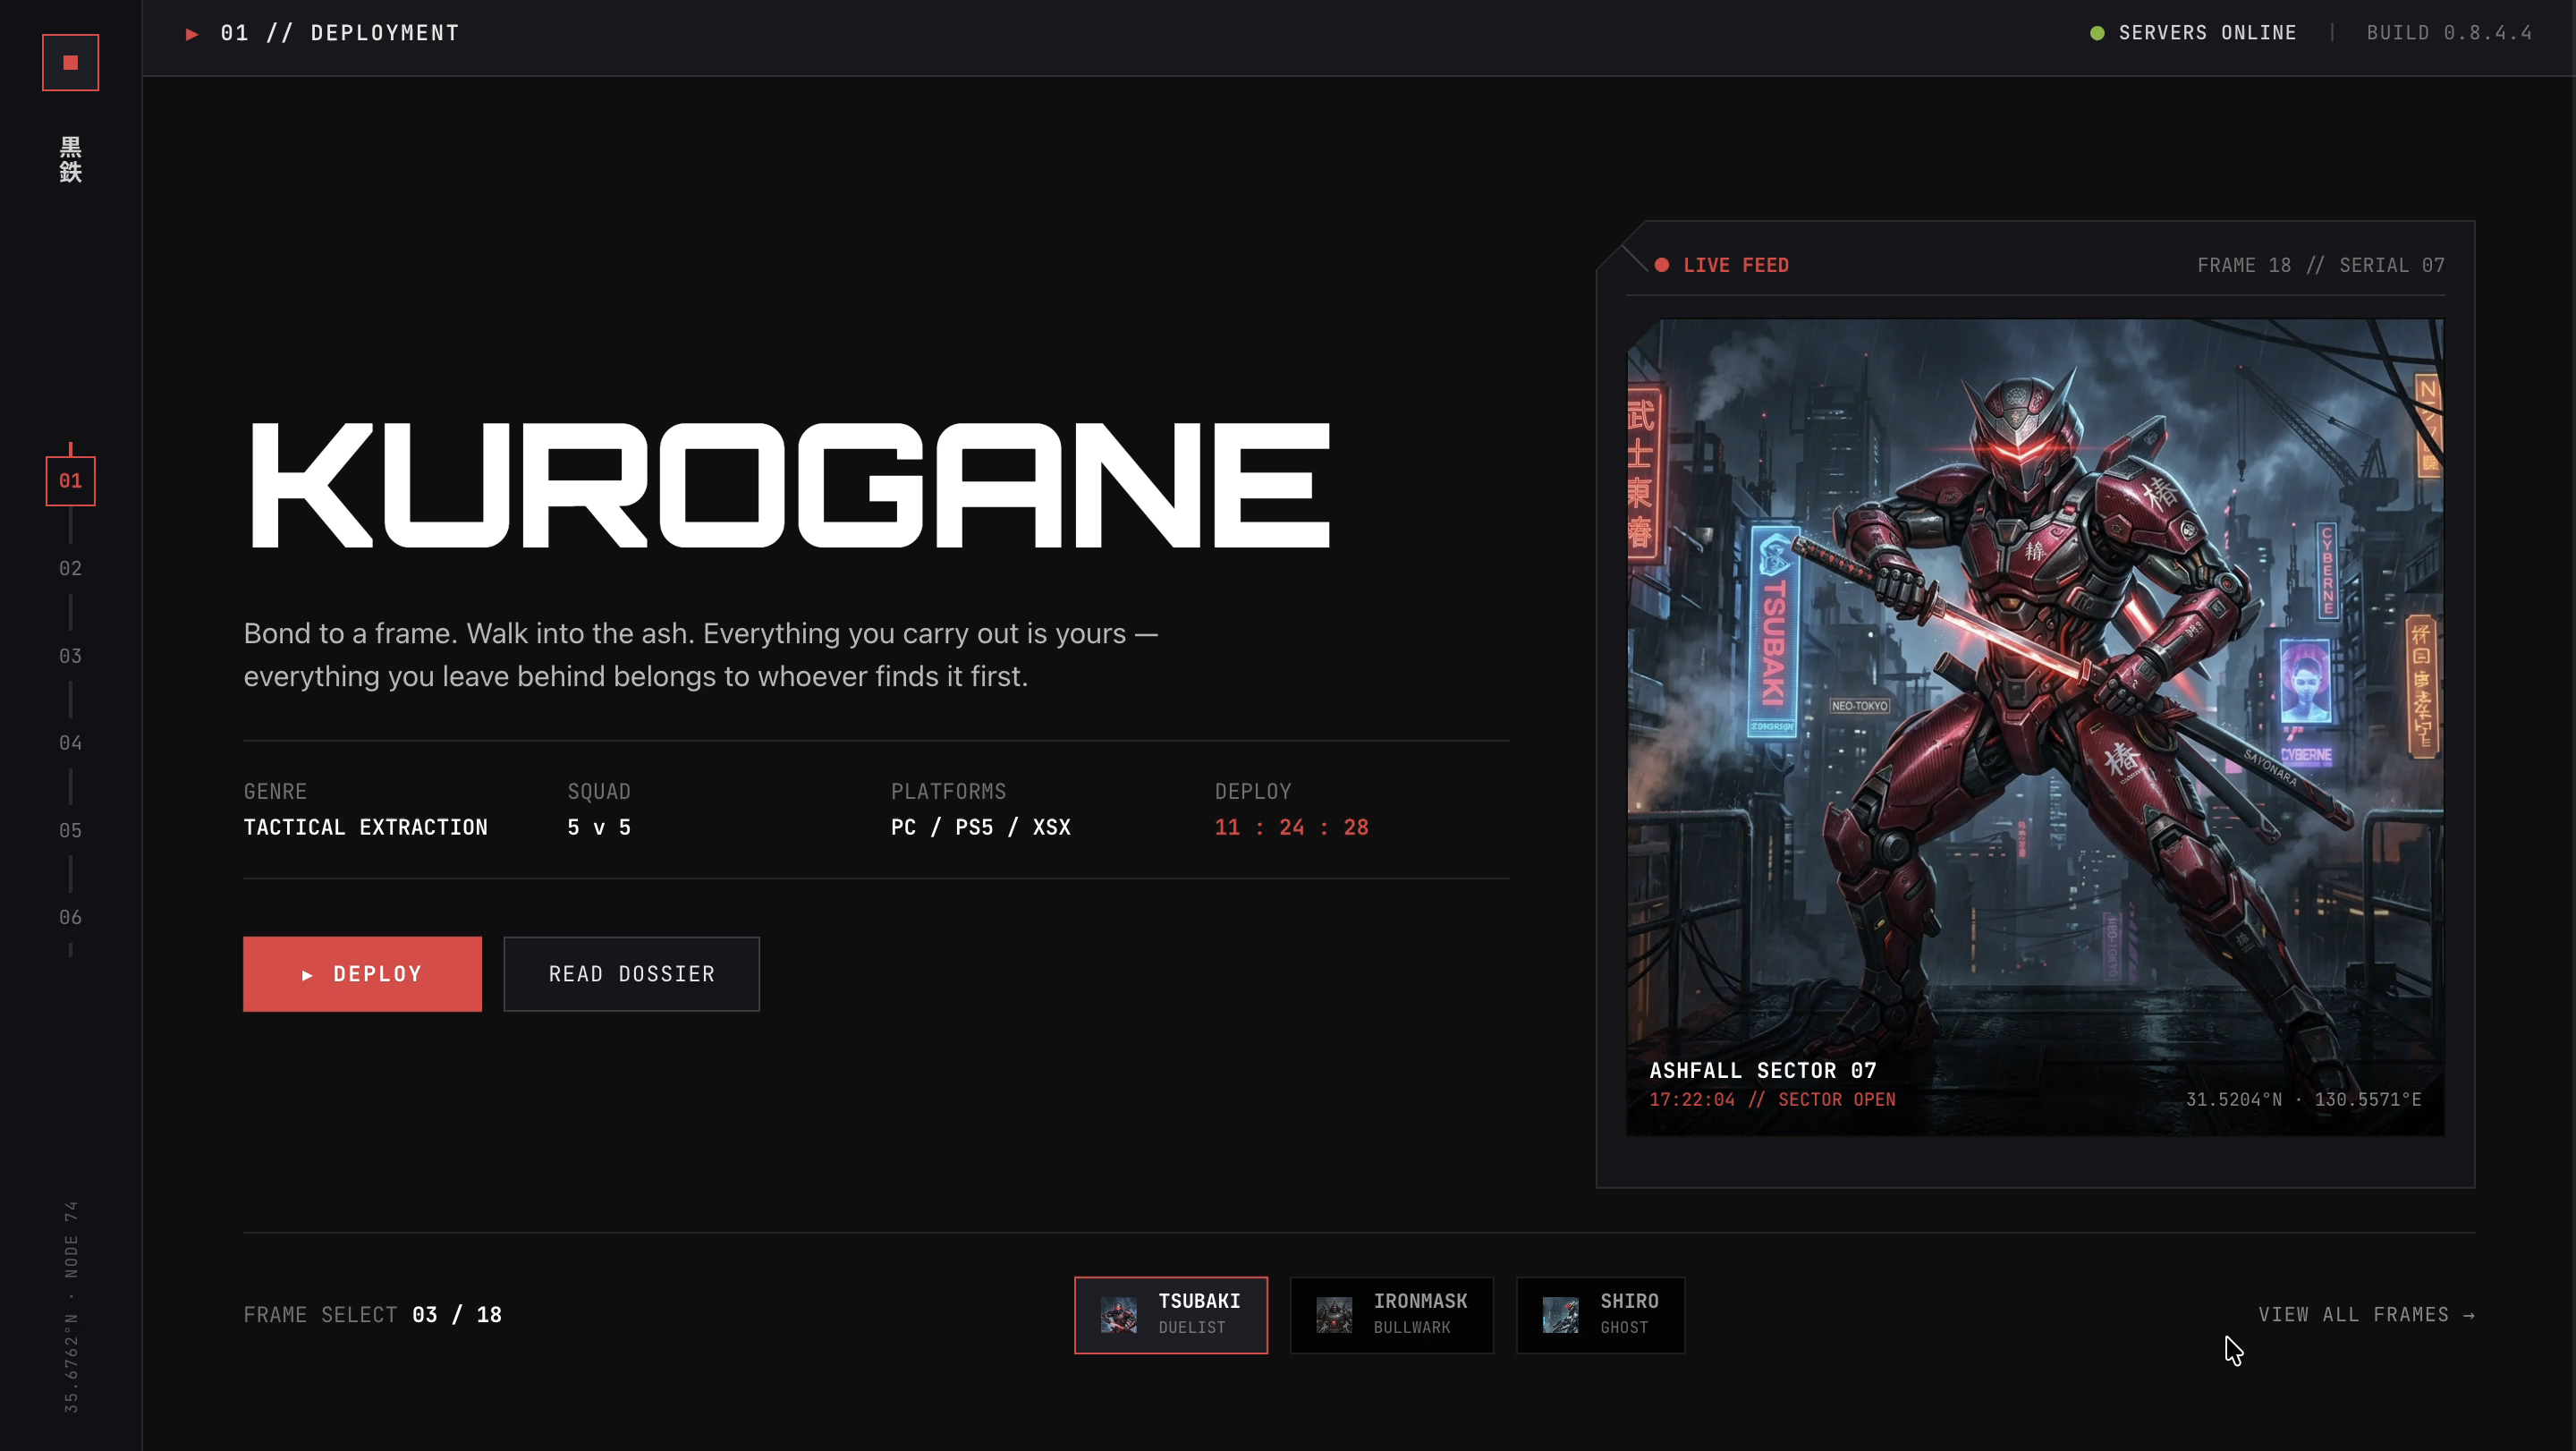This screenshot has width=2576, height=1451.
Task: Follow the View All Frames link
Action: [2366, 1315]
